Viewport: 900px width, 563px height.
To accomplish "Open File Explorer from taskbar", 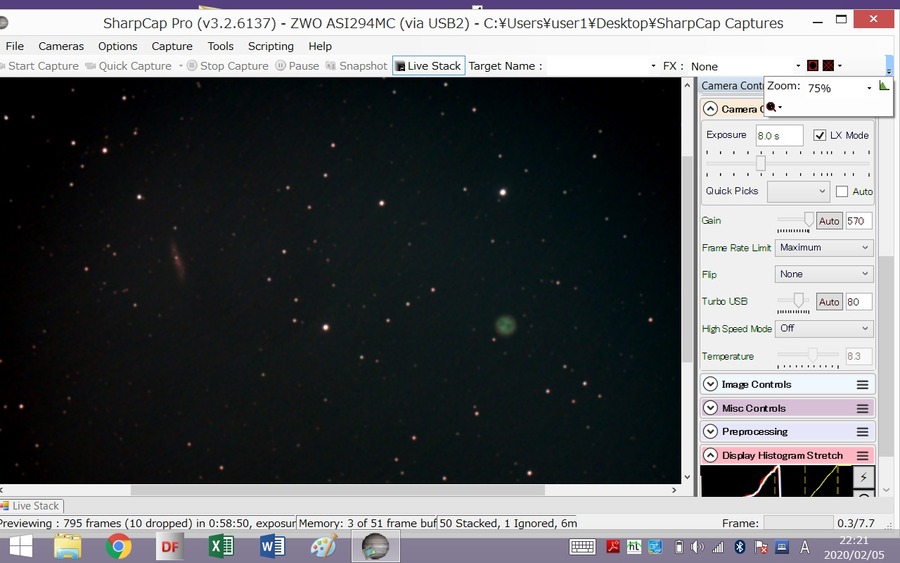I will tap(68, 546).
